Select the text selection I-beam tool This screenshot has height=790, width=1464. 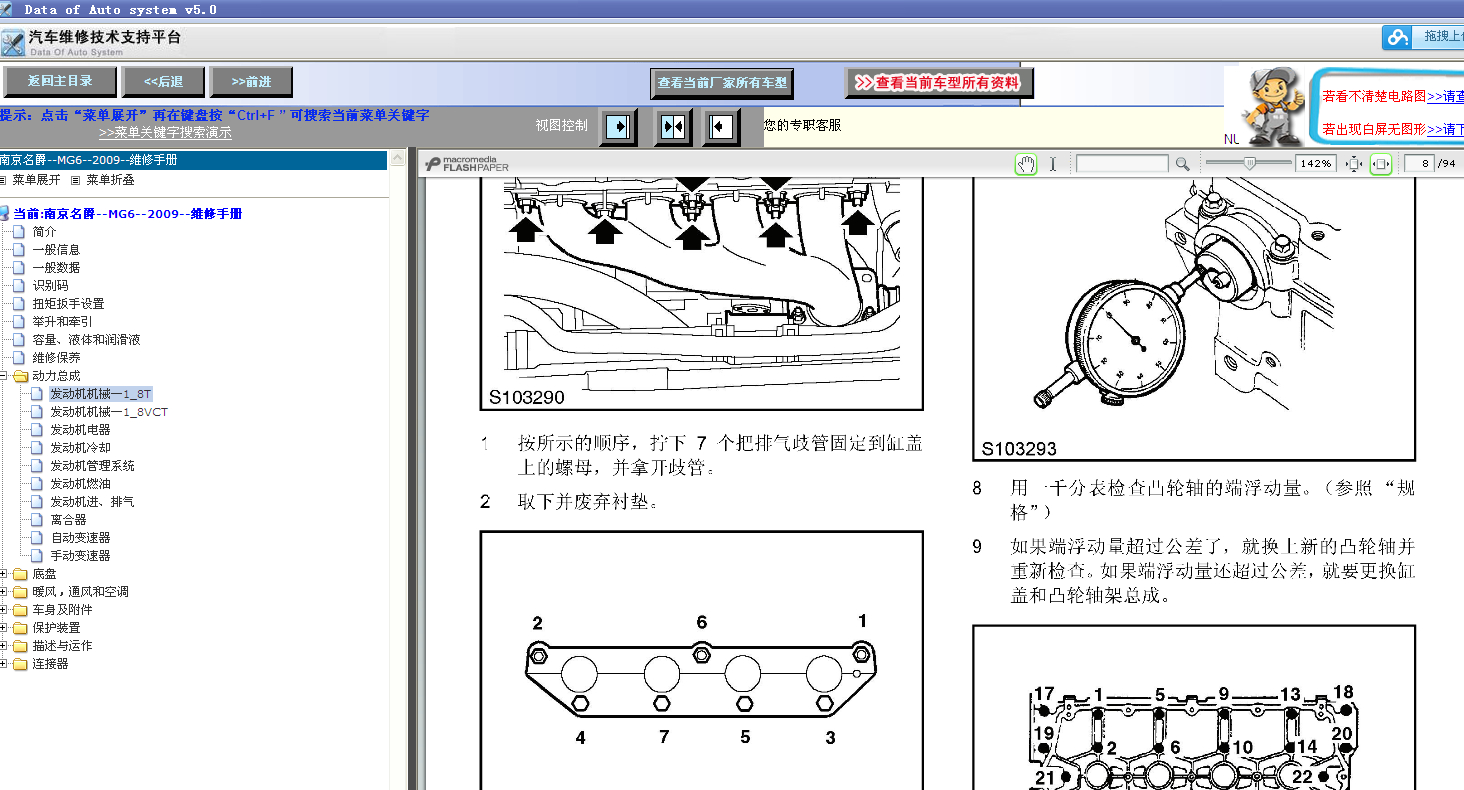1053,164
